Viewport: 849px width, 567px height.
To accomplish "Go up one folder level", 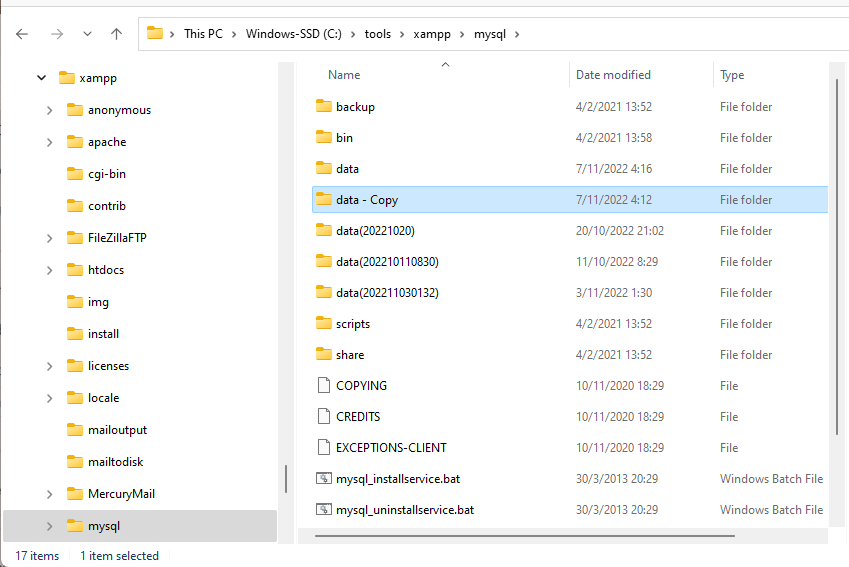I will pos(116,34).
